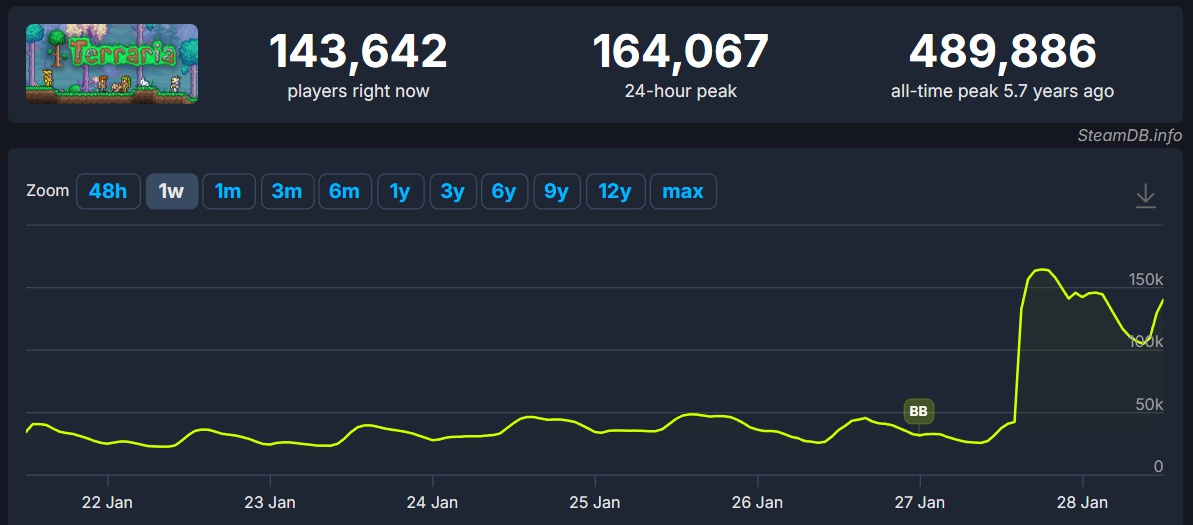
Task: Select the 48h zoom range
Action: click(108, 191)
